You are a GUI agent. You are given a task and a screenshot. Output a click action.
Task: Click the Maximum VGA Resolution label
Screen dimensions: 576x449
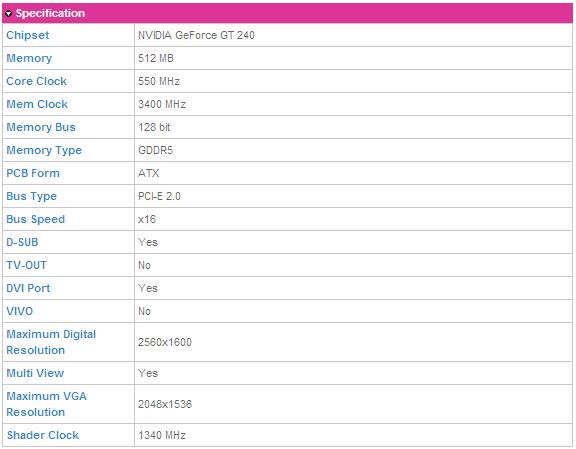click(x=46, y=404)
